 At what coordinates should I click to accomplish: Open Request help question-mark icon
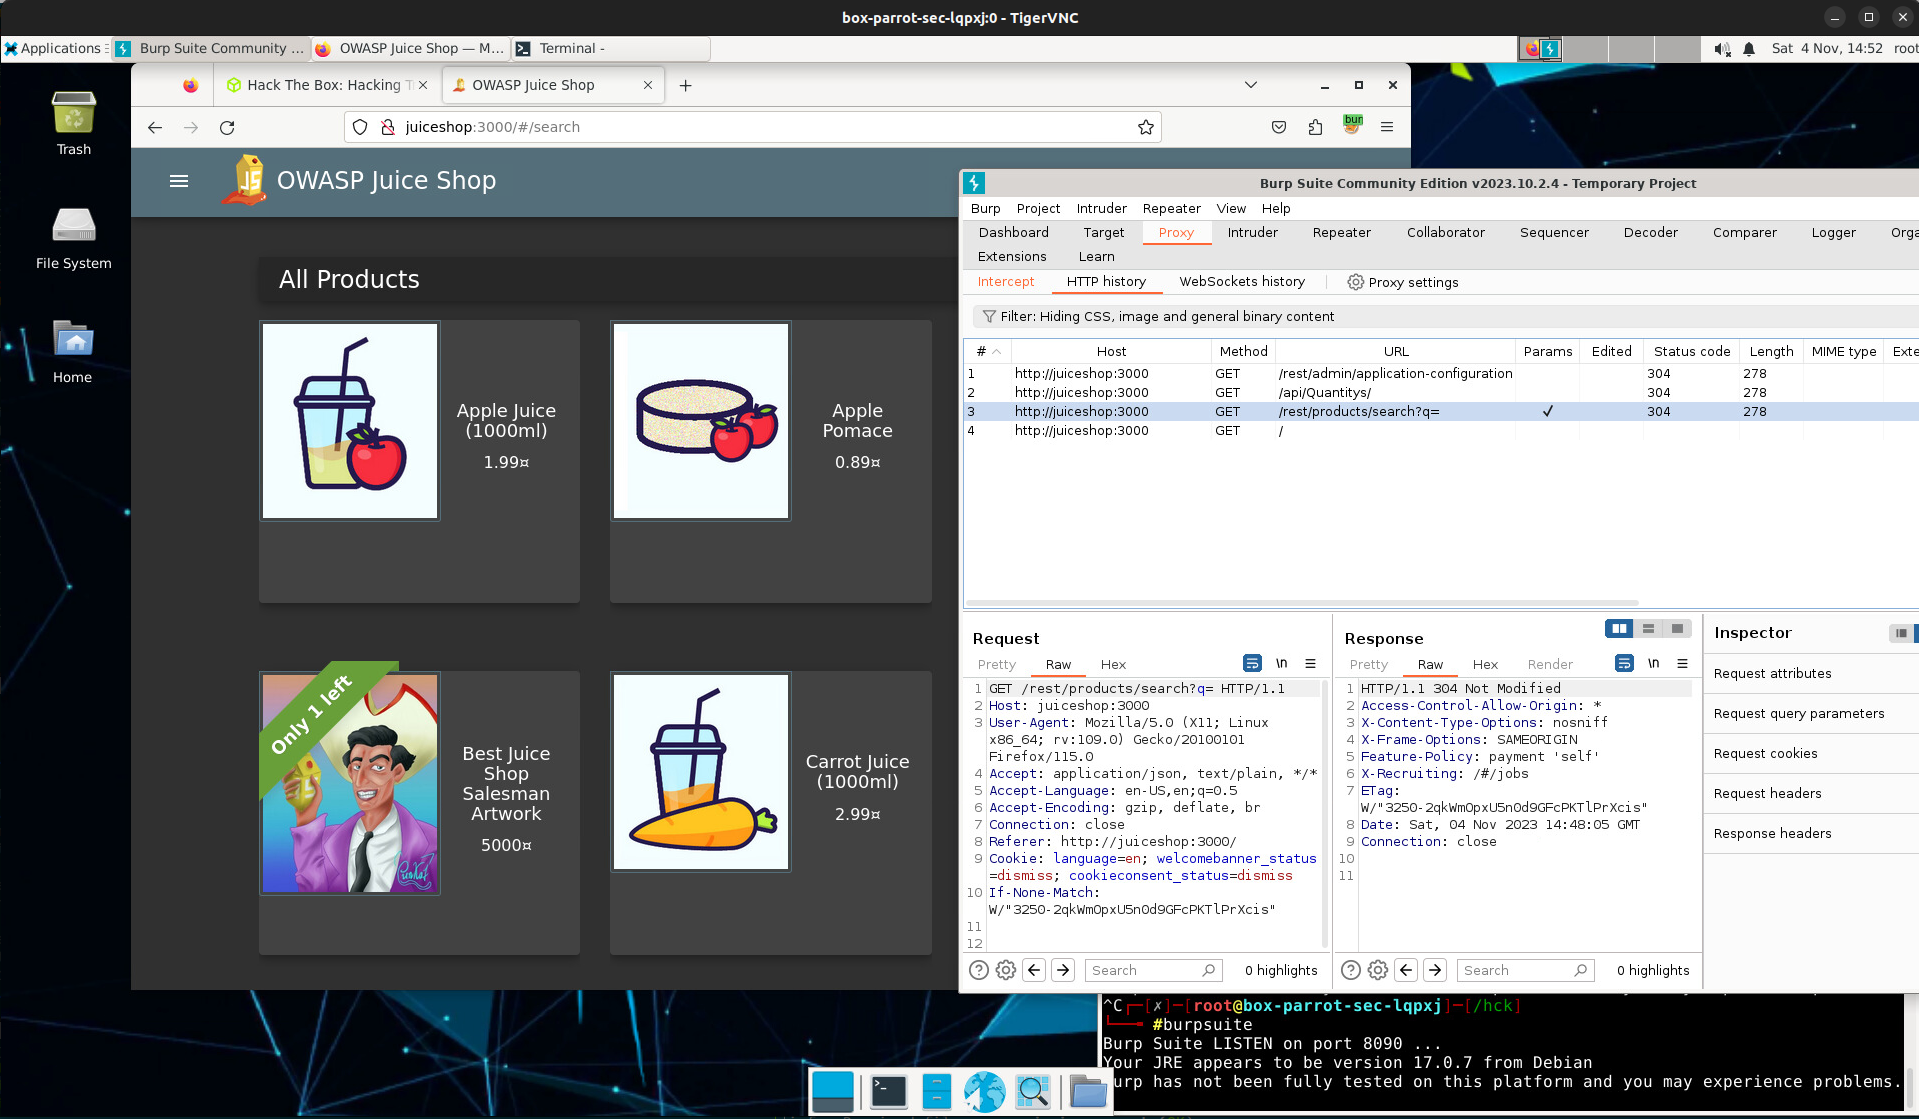[x=979, y=970]
